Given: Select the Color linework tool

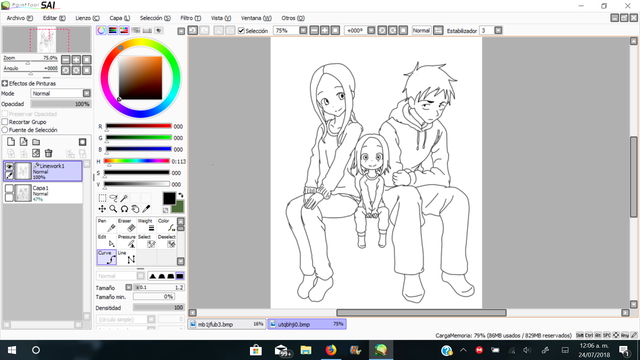Looking at the screenshot, I should click(166, 225).
